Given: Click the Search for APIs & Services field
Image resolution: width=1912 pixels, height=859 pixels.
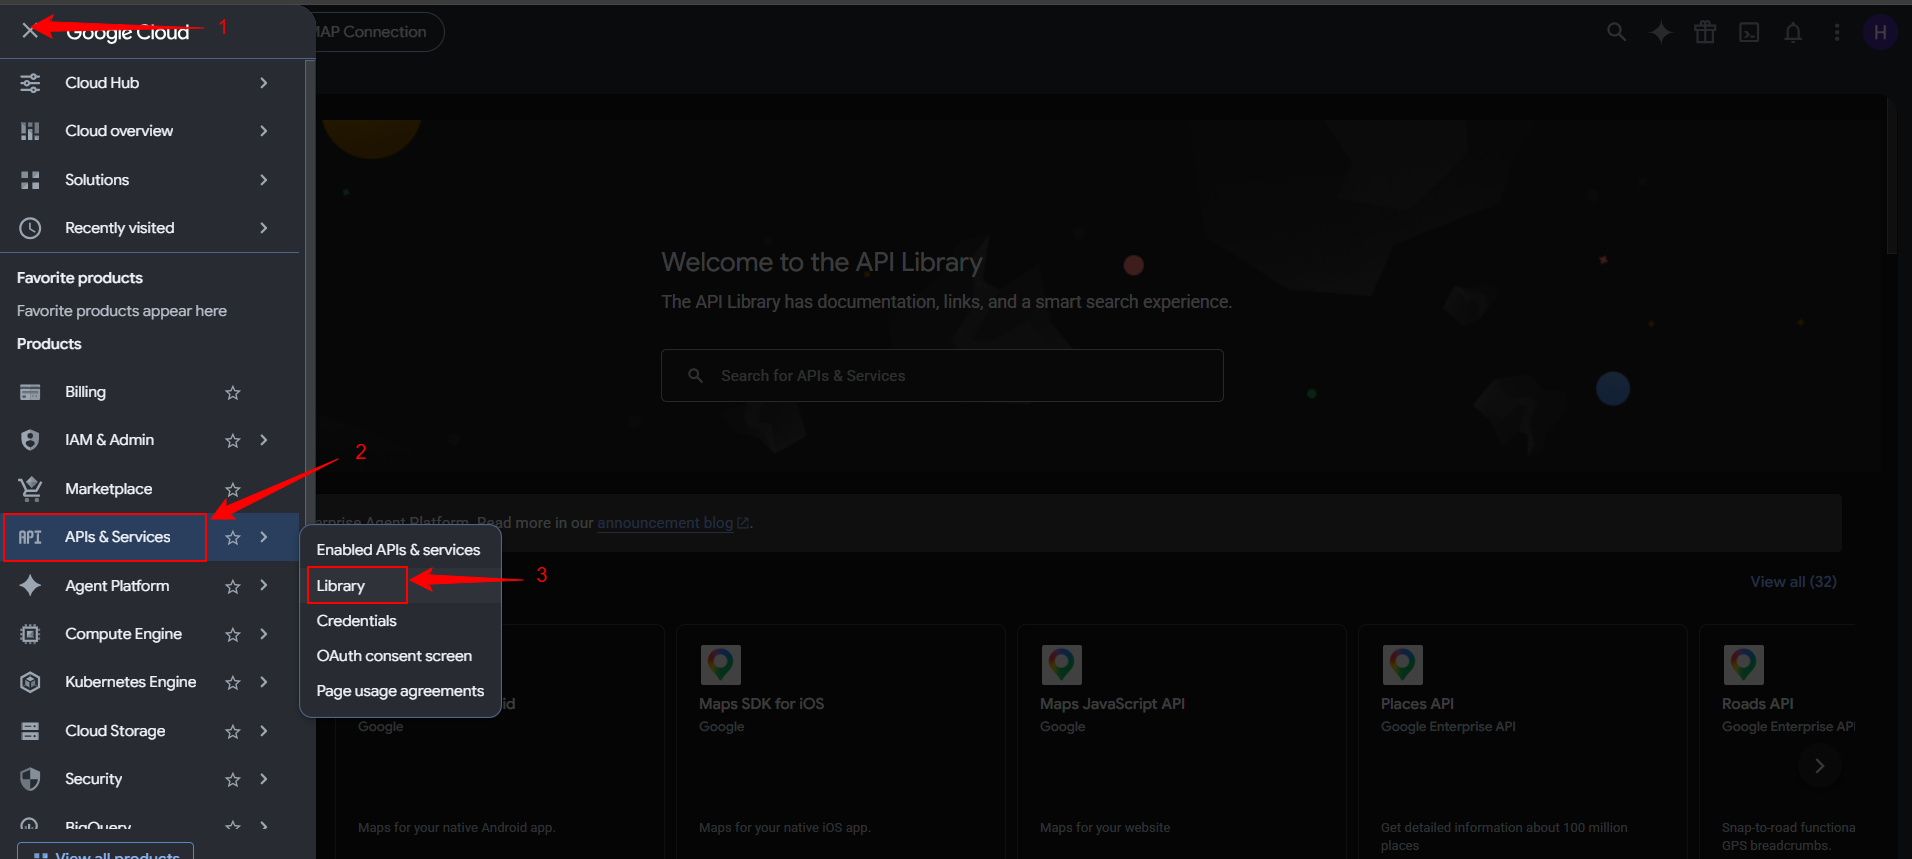Looking at the screenshot, I should tap(942, 376).
